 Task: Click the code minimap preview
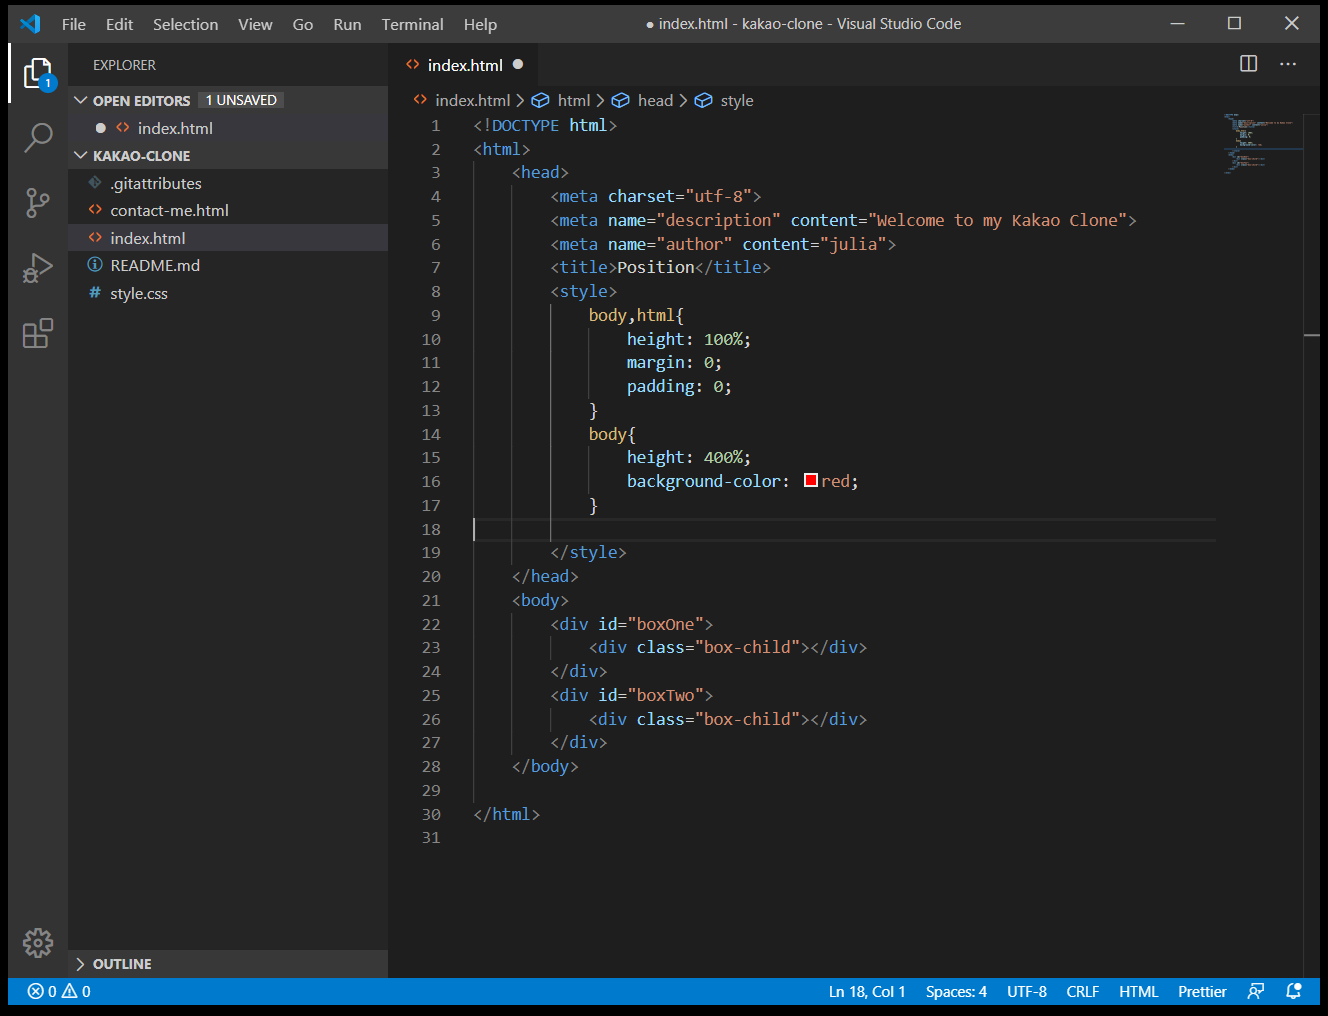click(1262, 145)
